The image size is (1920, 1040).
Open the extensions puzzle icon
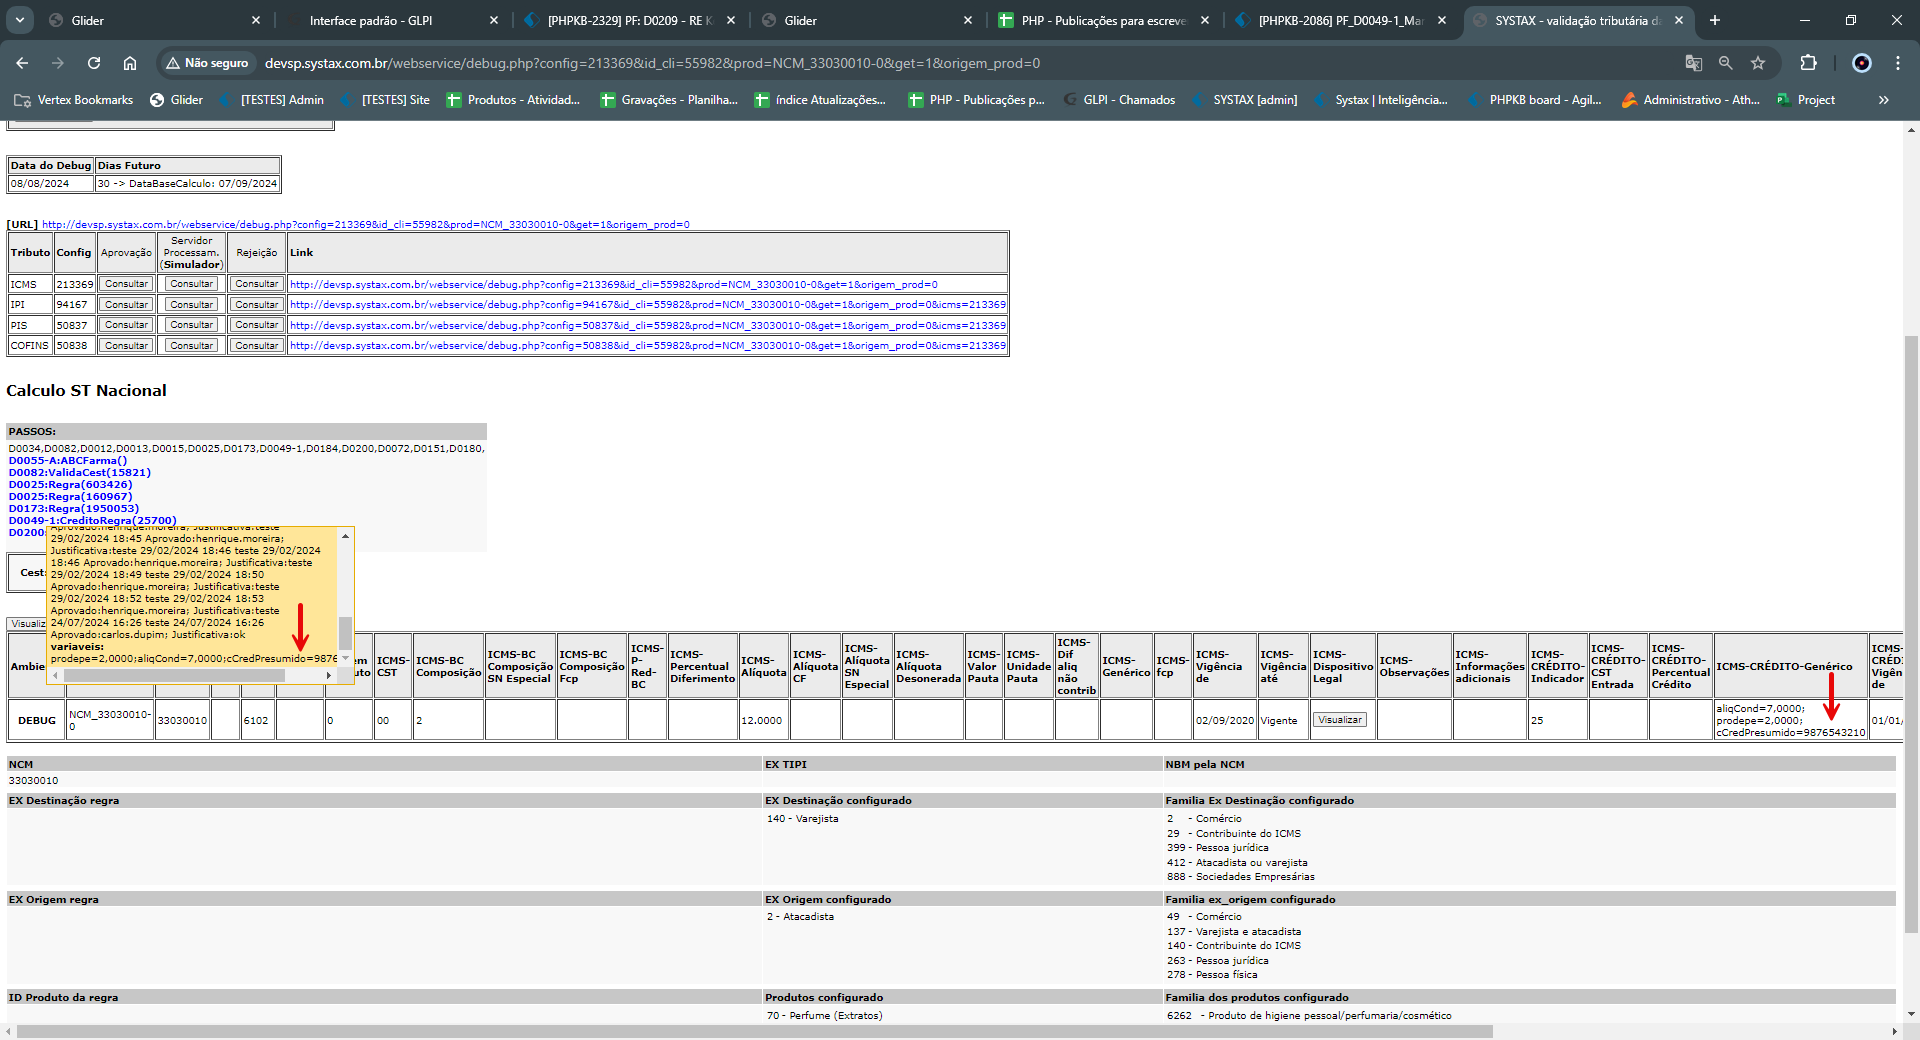pyautogui.click(x=1808, y=63)
